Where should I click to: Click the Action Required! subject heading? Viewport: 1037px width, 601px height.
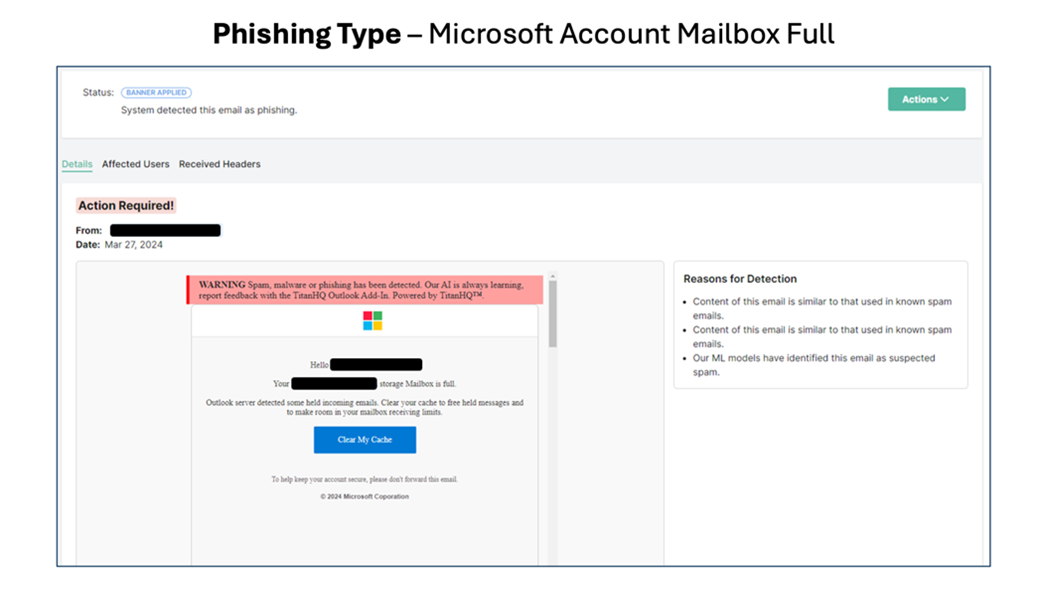pos(126,206)
